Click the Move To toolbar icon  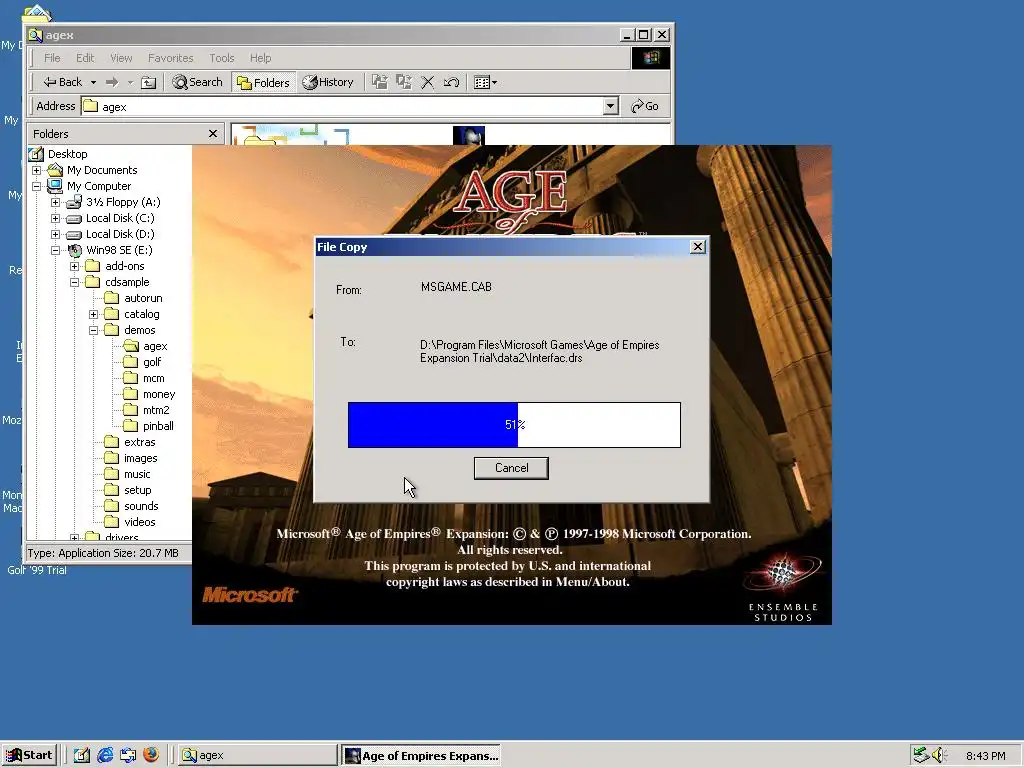point(379,82)
